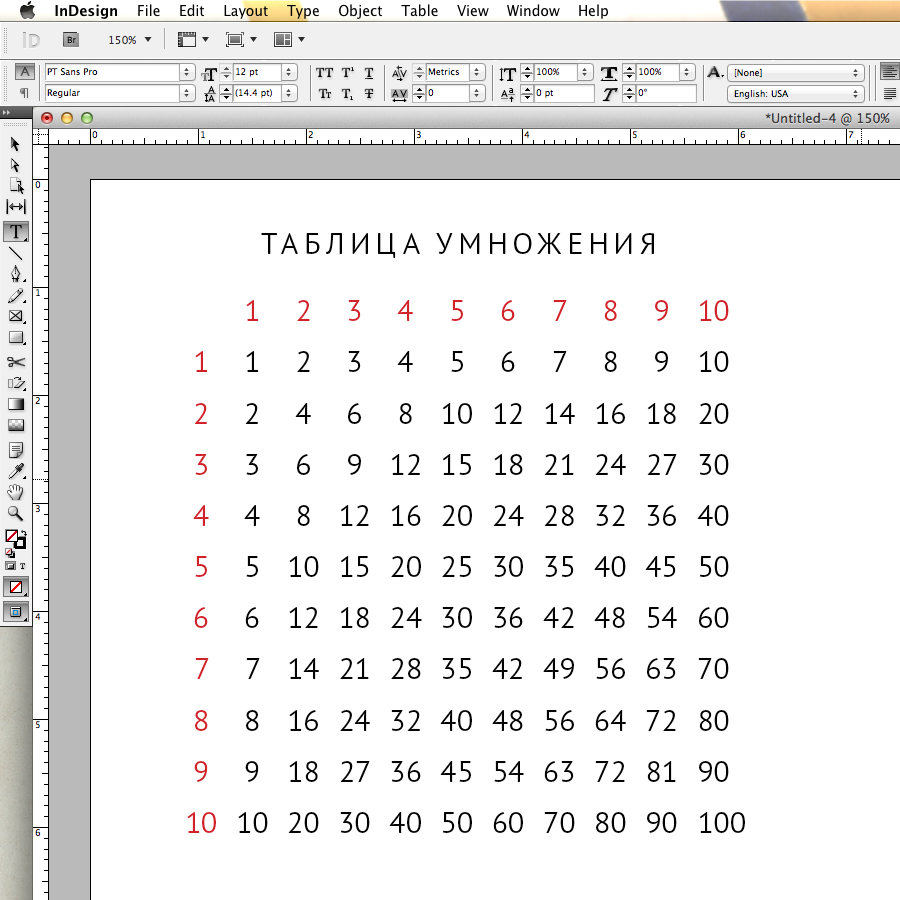Select the Gradient Swatch tool

coord(16,404)
